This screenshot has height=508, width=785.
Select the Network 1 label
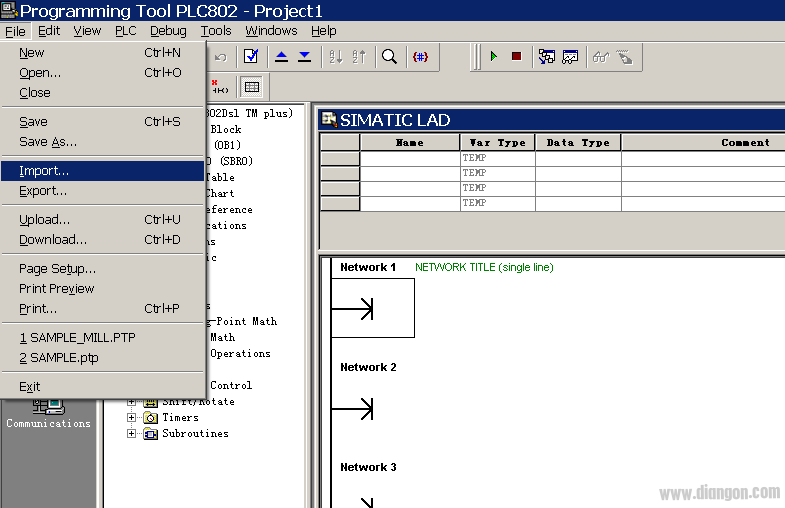[x=368, y=267]
